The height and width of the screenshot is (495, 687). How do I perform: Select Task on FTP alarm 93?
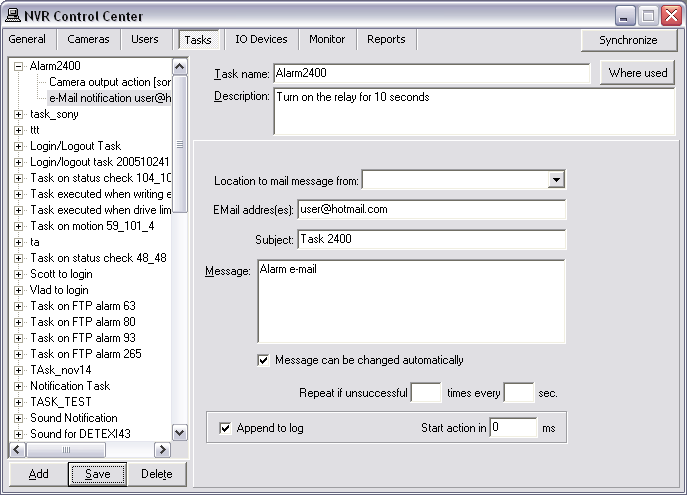(83, 338)
